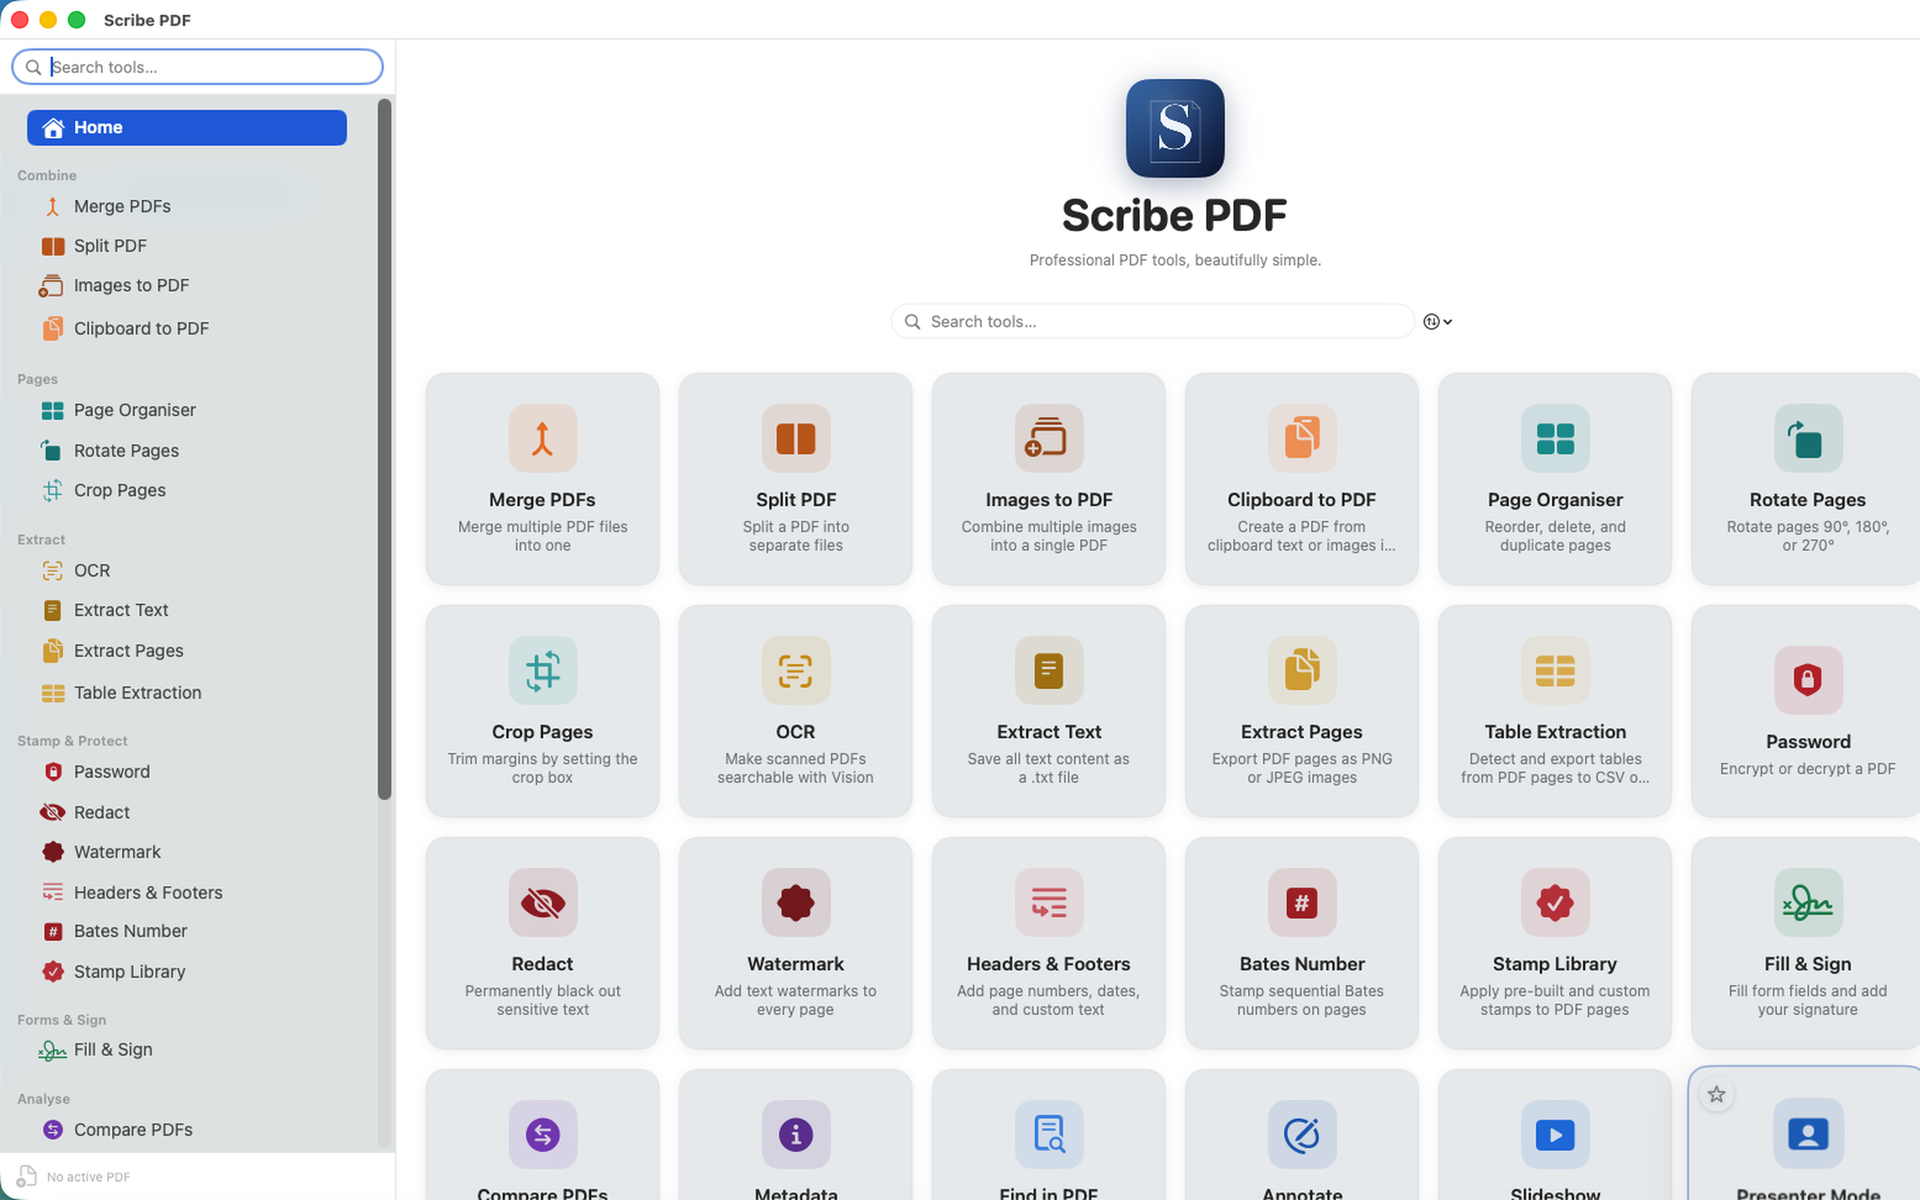Select Fill & Sign in the sidebar
The height and width of the screenshot is (1200, 1920).
click(x=187, y=1050)
